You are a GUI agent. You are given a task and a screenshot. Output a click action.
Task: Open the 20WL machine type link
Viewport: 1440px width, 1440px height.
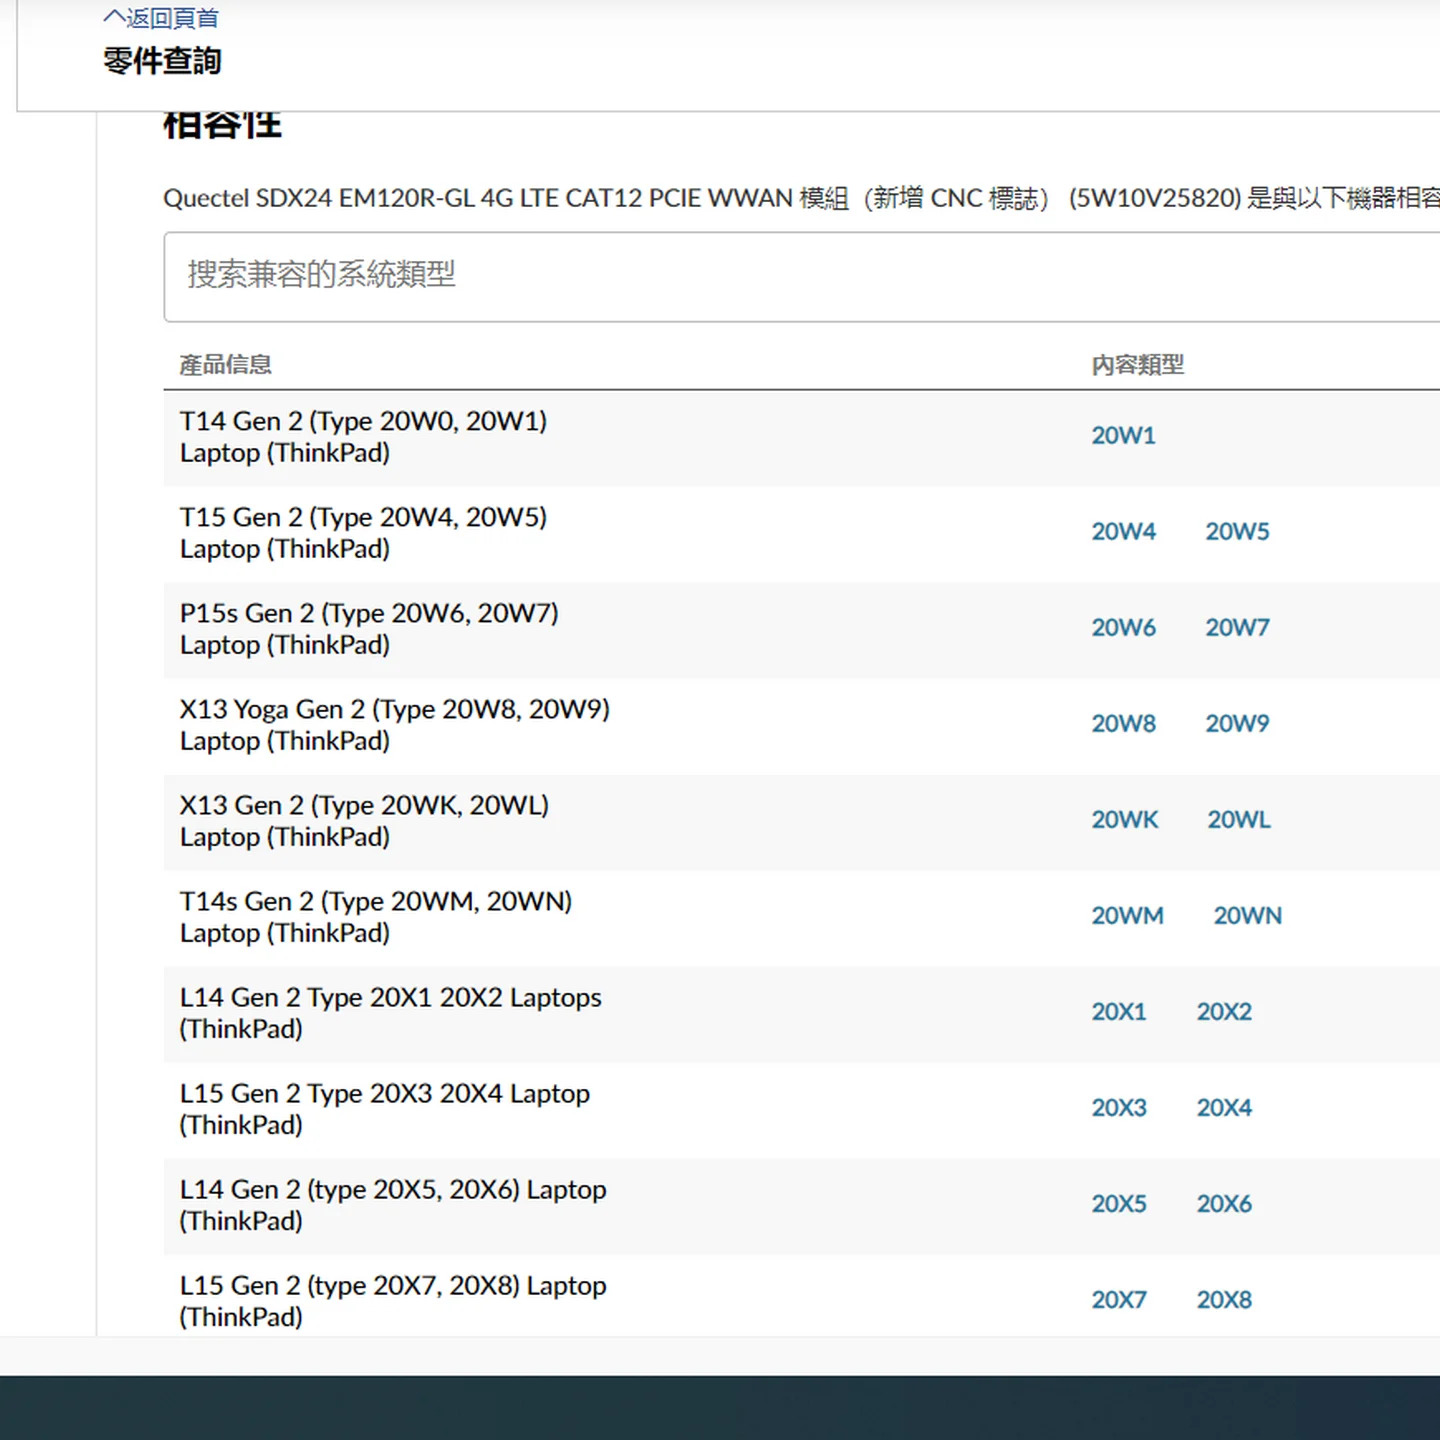tap(1239, 820)
